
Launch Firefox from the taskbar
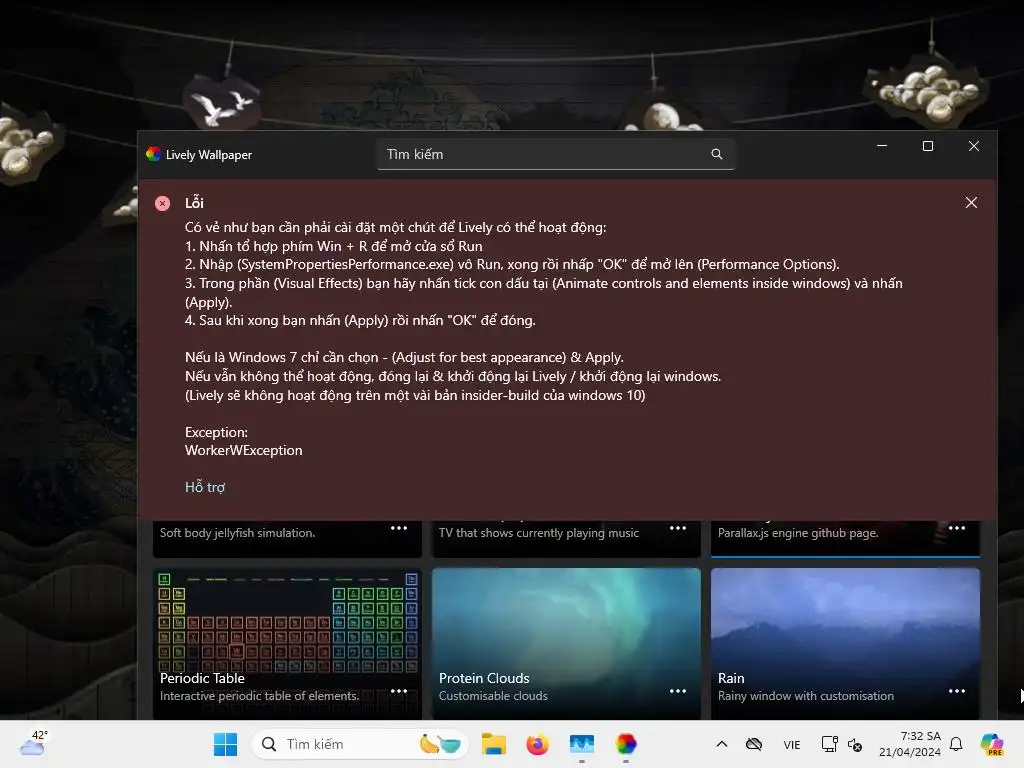click(537, 744)
